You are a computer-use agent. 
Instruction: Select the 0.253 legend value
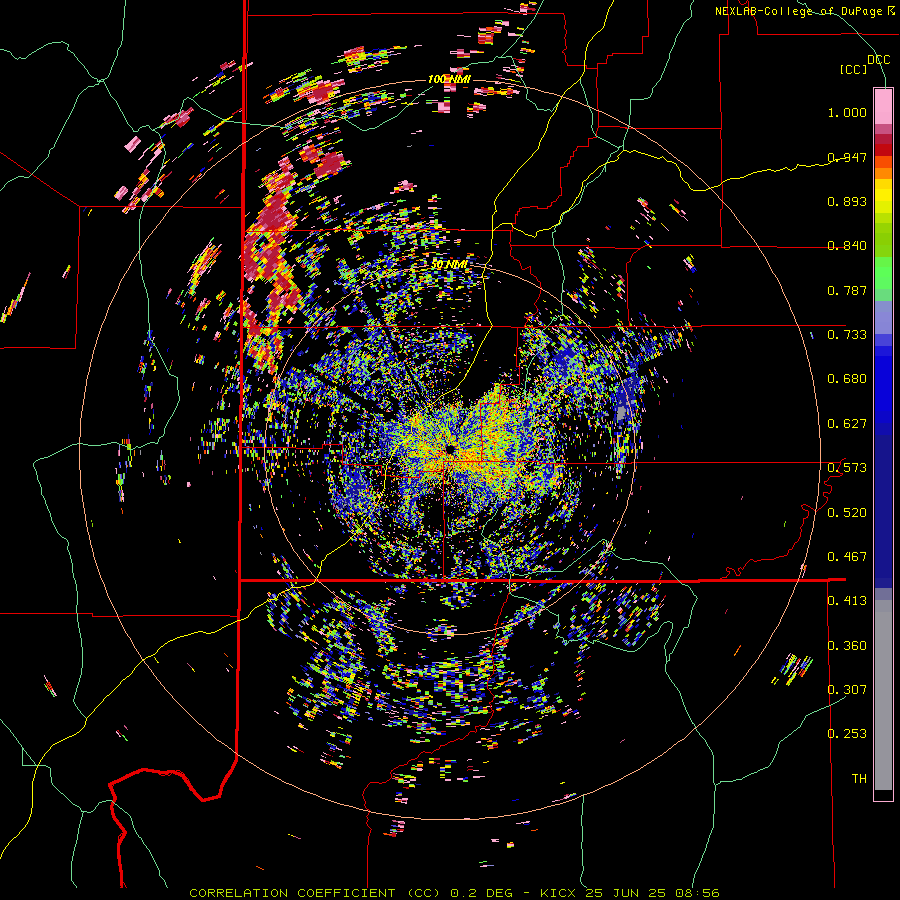point(847,734)
